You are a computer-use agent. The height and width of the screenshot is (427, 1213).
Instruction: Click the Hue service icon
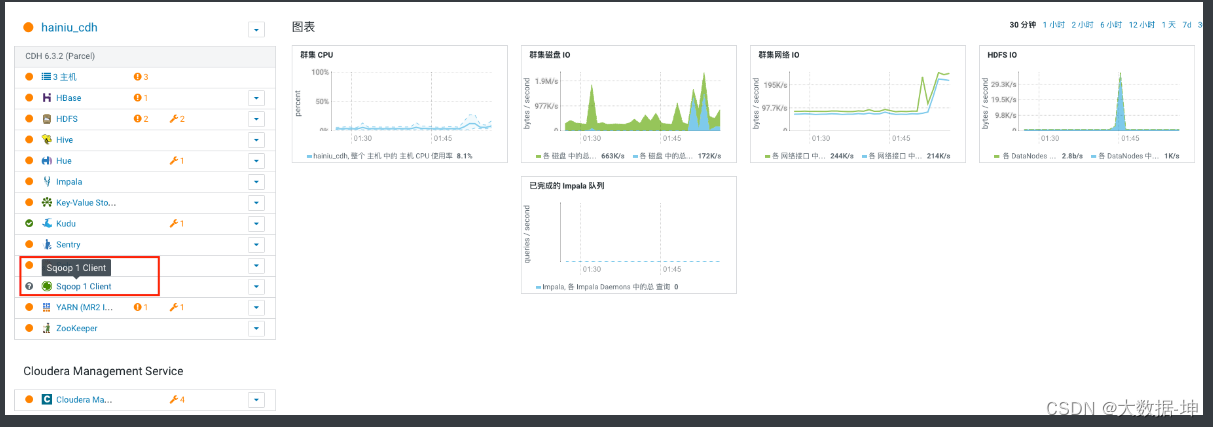click(47, 161)
